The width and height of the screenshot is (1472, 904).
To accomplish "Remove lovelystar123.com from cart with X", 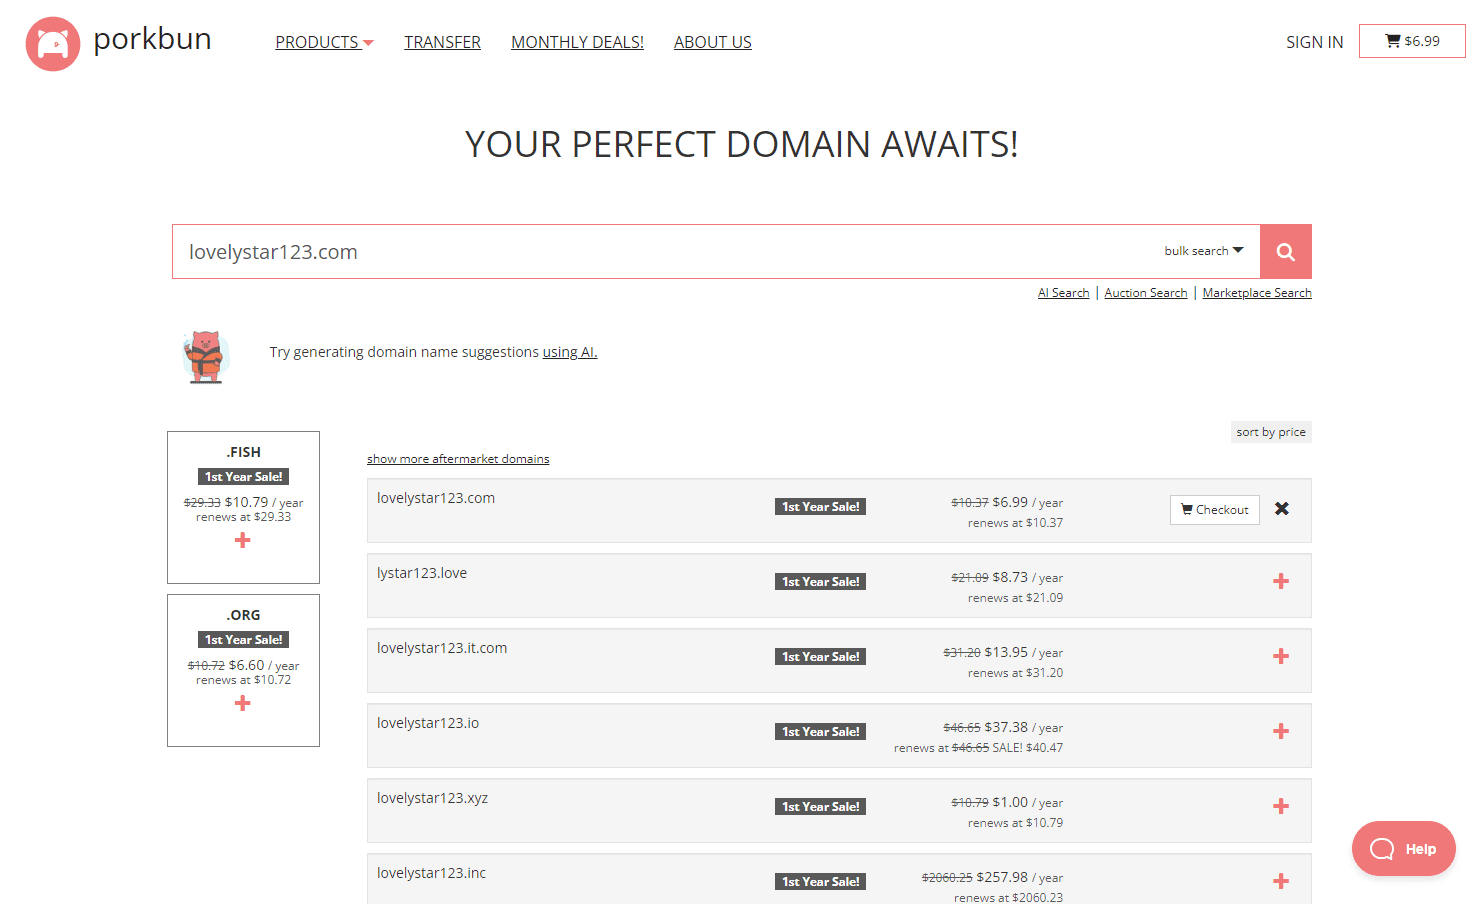I will pyautogui.click(x=1282, y=509).
